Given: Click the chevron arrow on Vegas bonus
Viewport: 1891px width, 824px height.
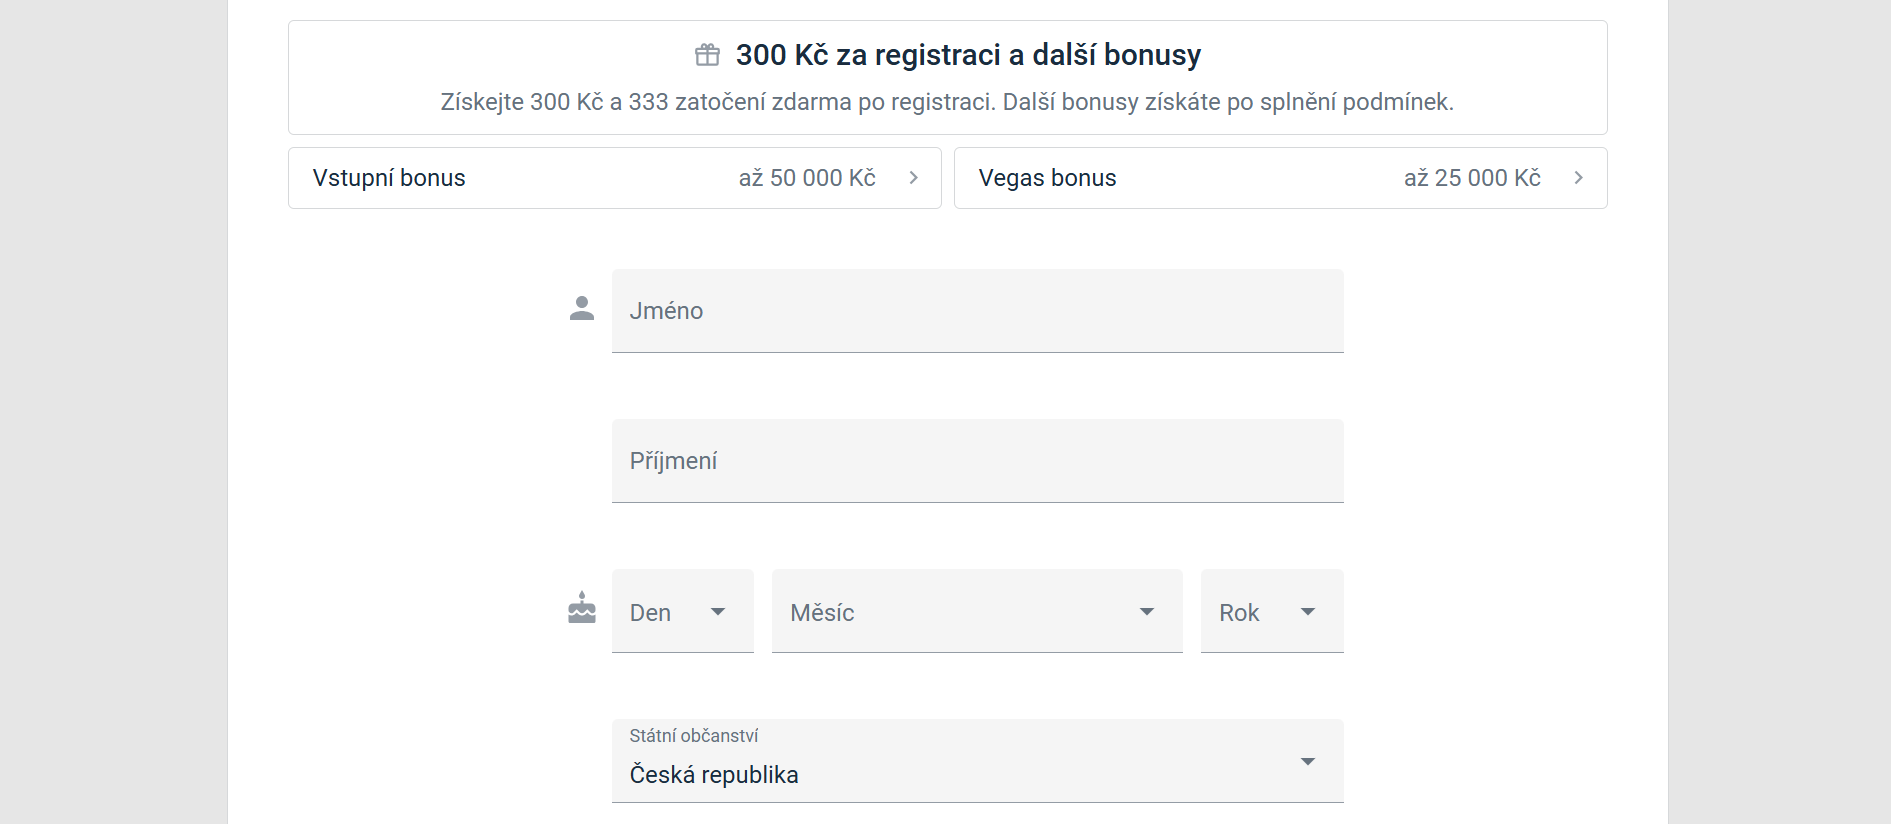Looking at the screenshot, I should (1578, 178).
